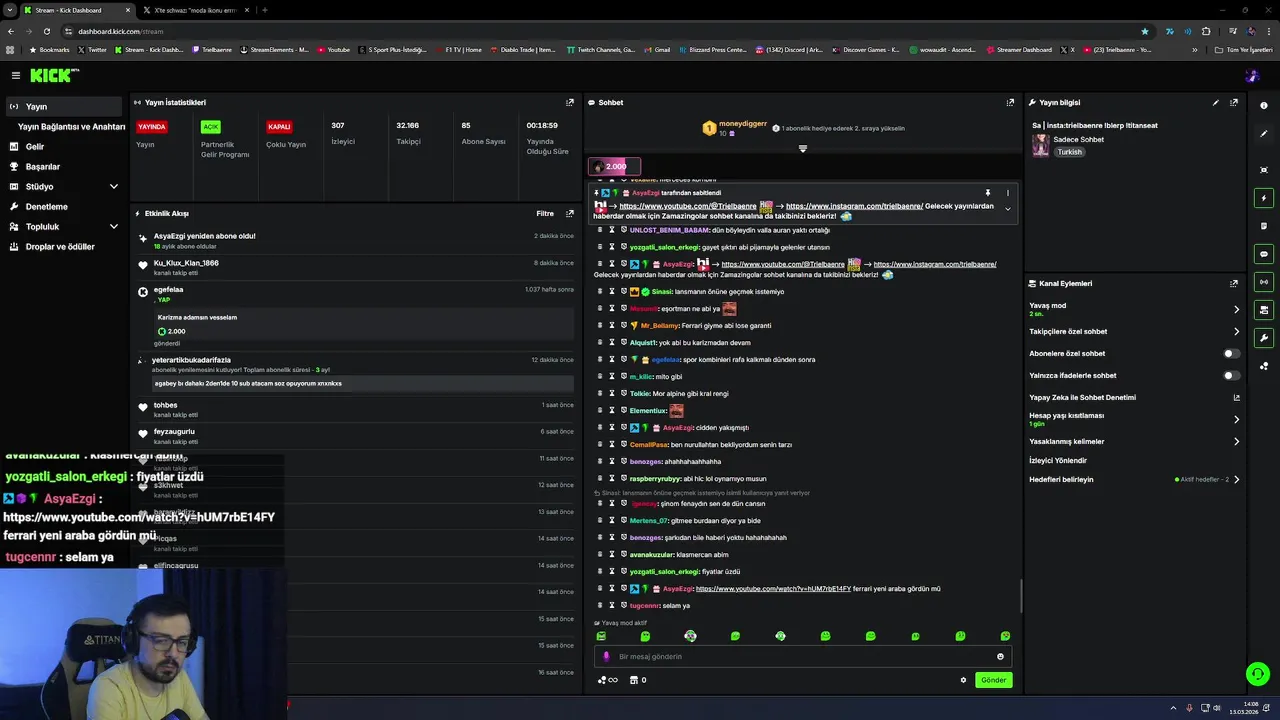Screen dimensions: 1280x720
Task: Open the hamburger menu beside the Kick logo
Action: 16,75
